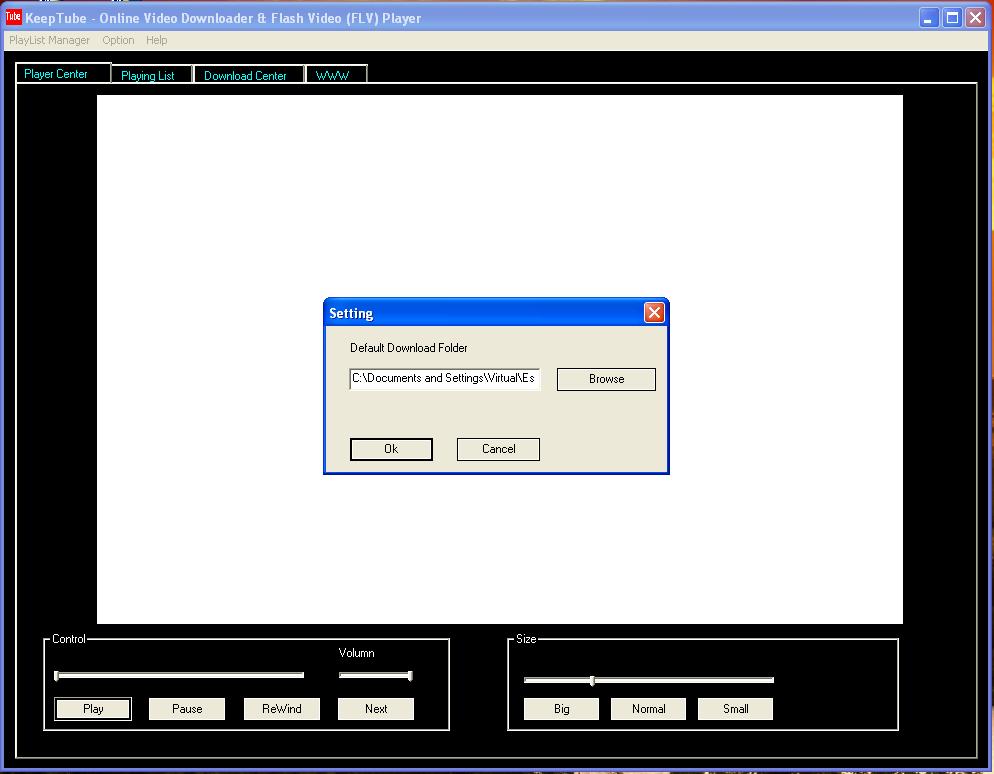
Task: Click the ReWind button
Action: point(281,709)
